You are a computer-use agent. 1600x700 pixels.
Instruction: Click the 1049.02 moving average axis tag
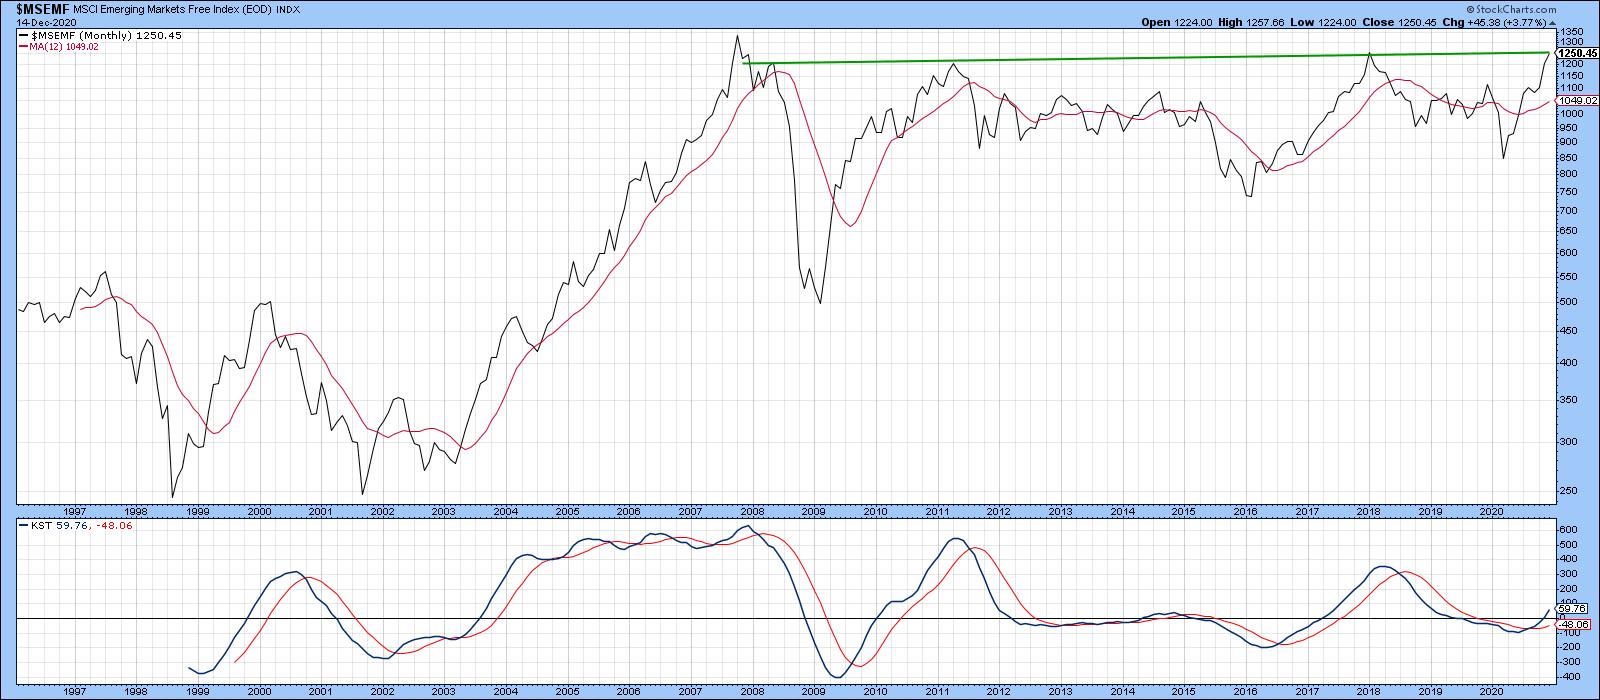click(x=1578, y=101)
